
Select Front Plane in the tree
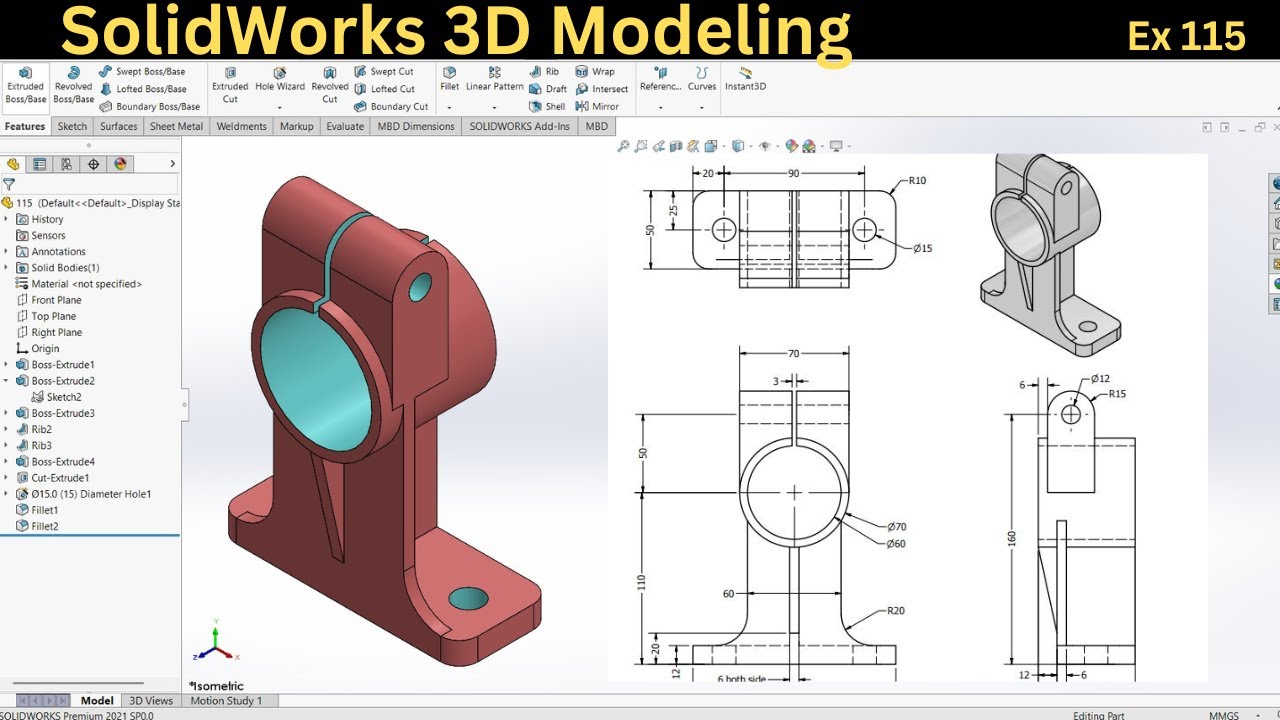[x=49, y=300]
